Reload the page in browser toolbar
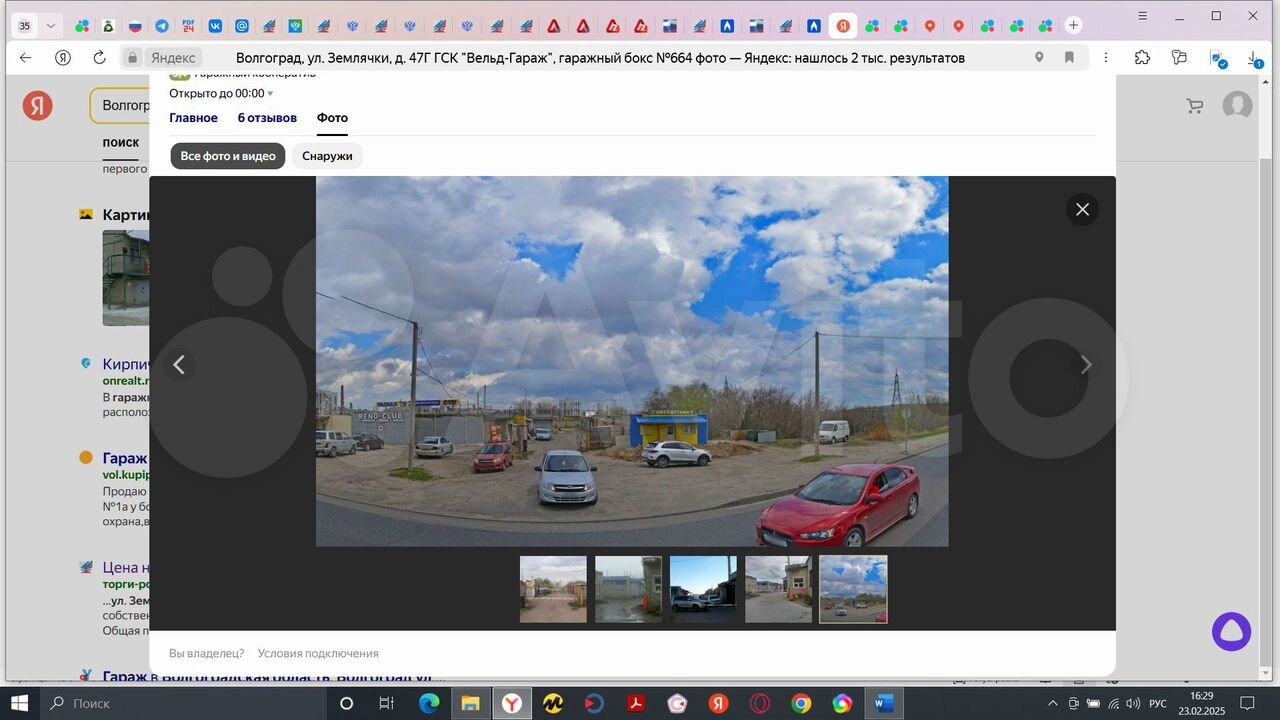The image size is (1280, 720). [99, 58]
